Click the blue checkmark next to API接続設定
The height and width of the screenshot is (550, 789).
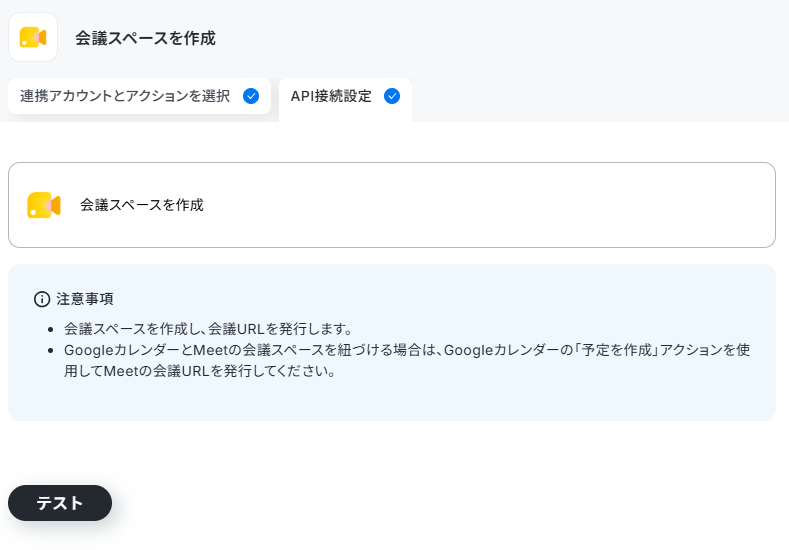(392, 96)
